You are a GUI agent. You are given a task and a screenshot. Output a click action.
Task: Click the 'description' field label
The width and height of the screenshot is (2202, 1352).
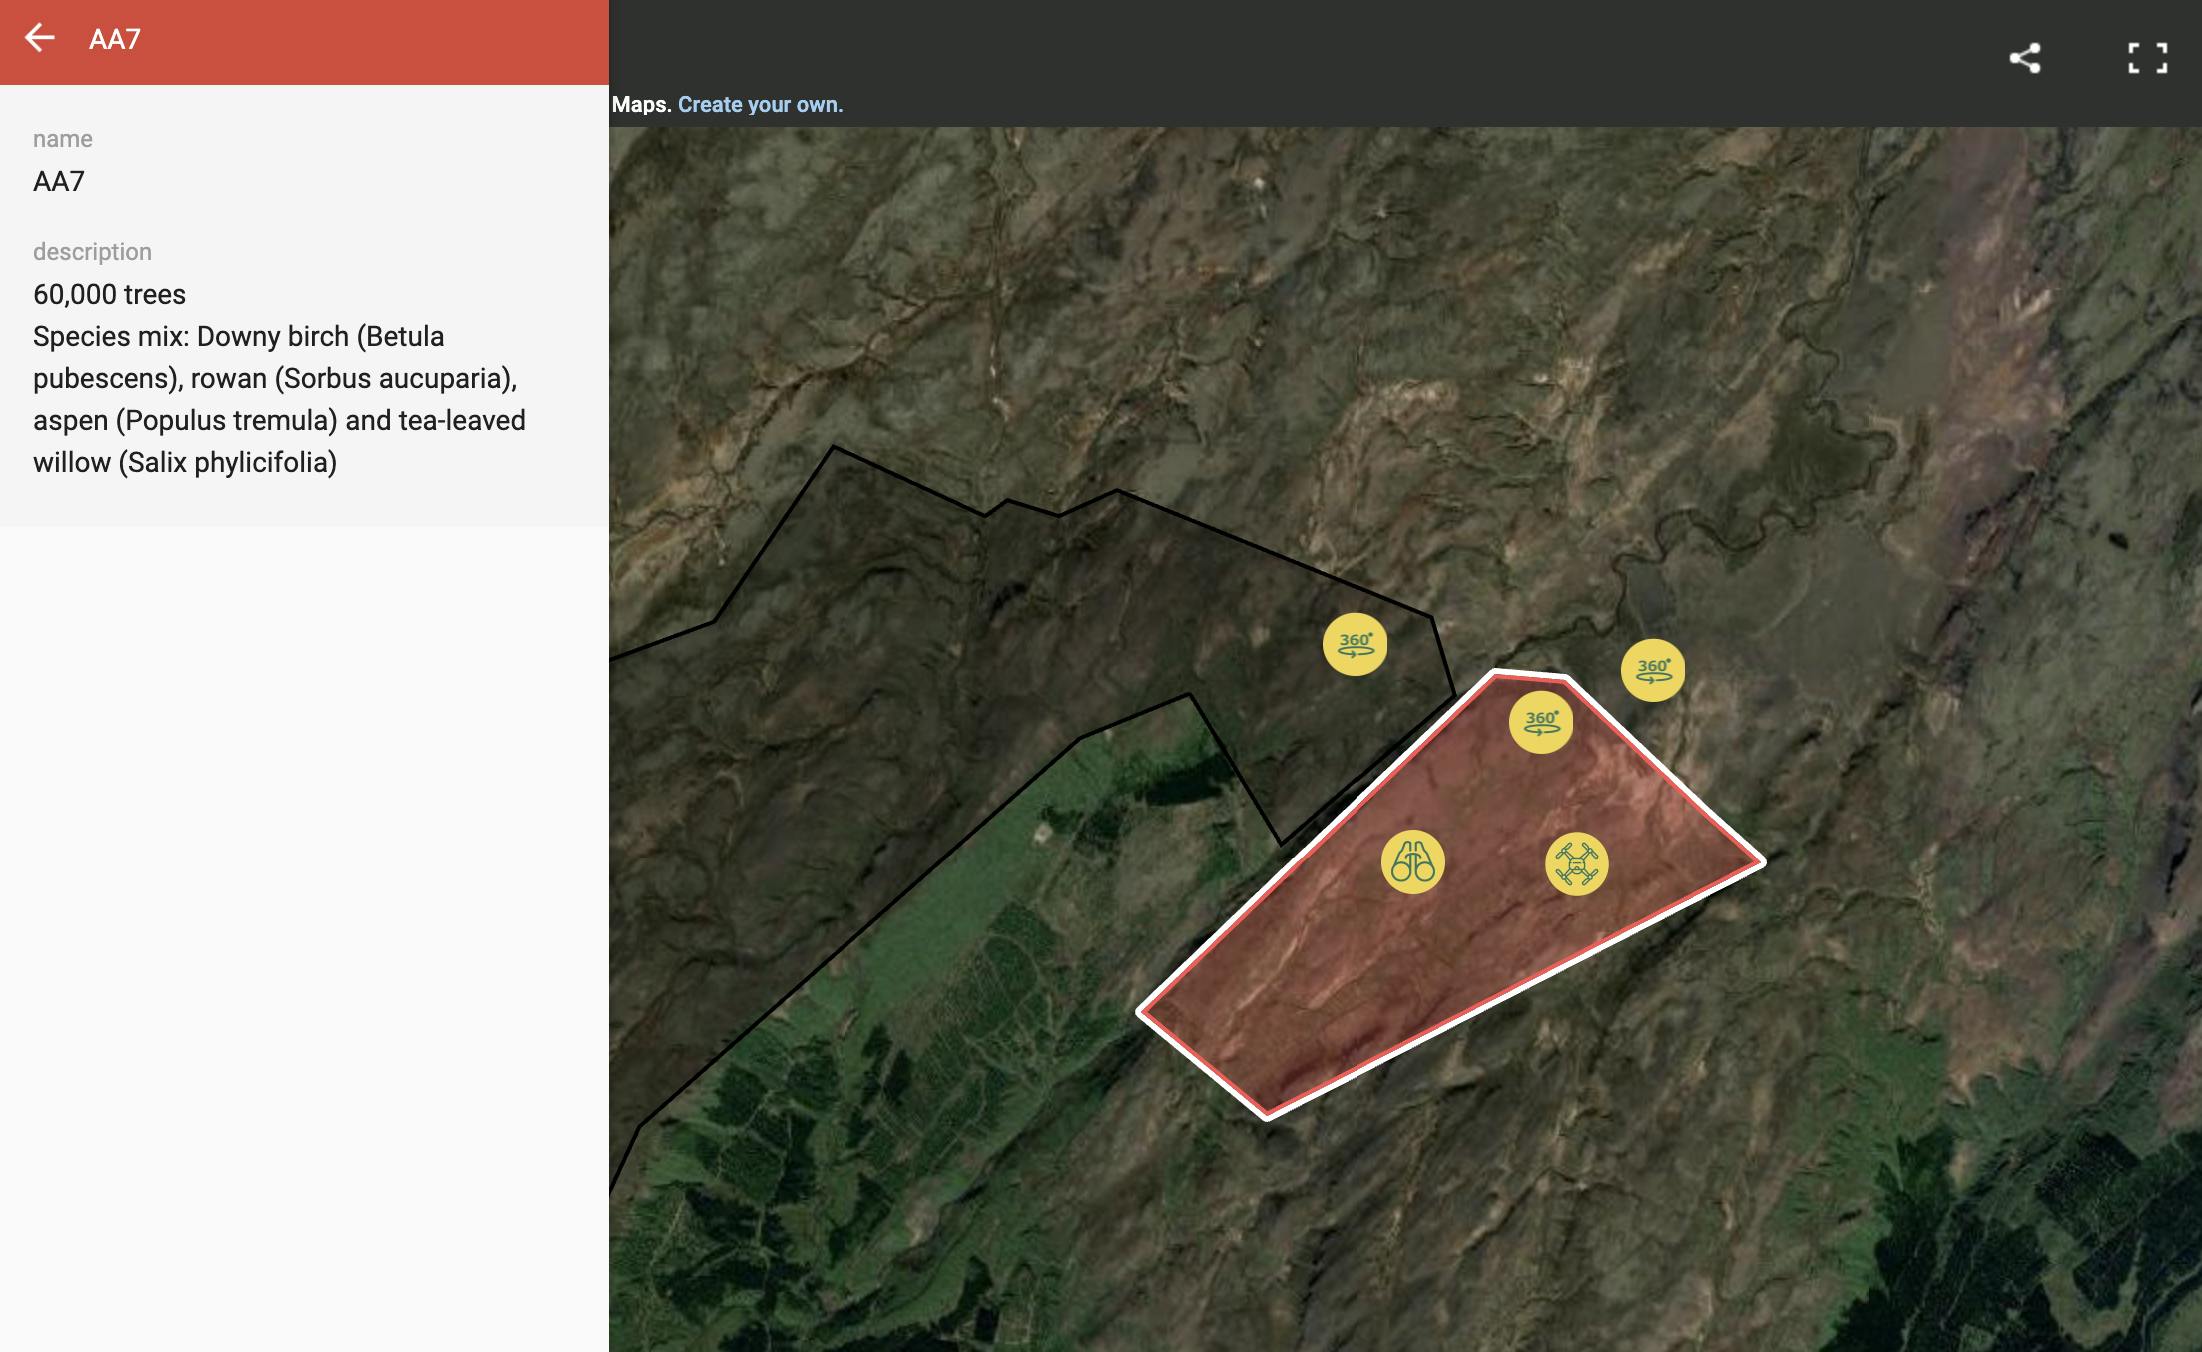92,252
